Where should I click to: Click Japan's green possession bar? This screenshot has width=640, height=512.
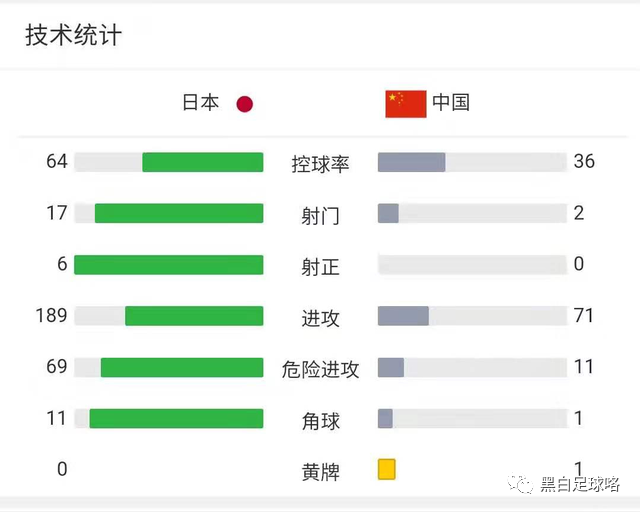(x=202, y=162)
